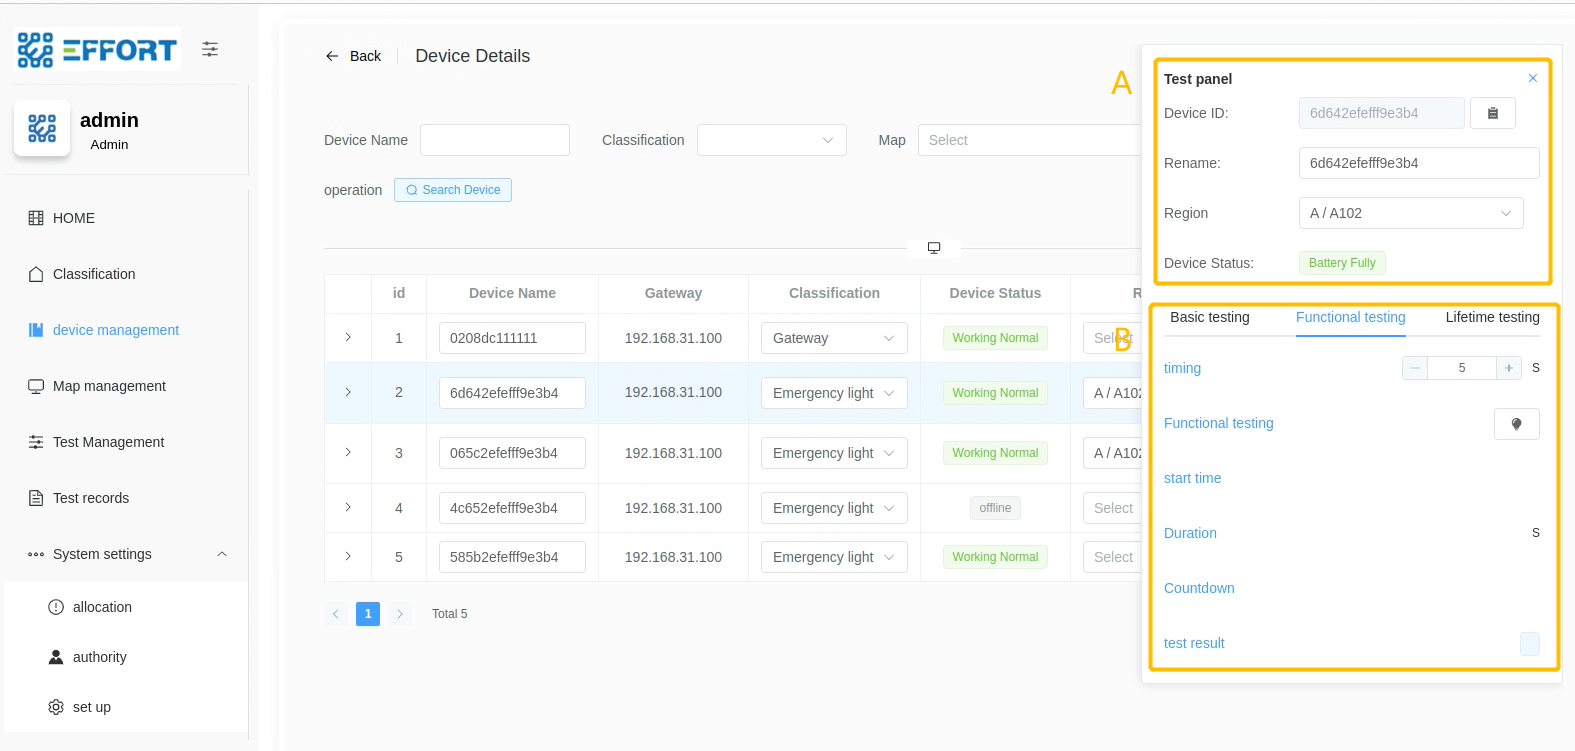Viewport: 1575px width, 751px height.
Task: Expand row 3 device details
Action: (x=348, y=453)
